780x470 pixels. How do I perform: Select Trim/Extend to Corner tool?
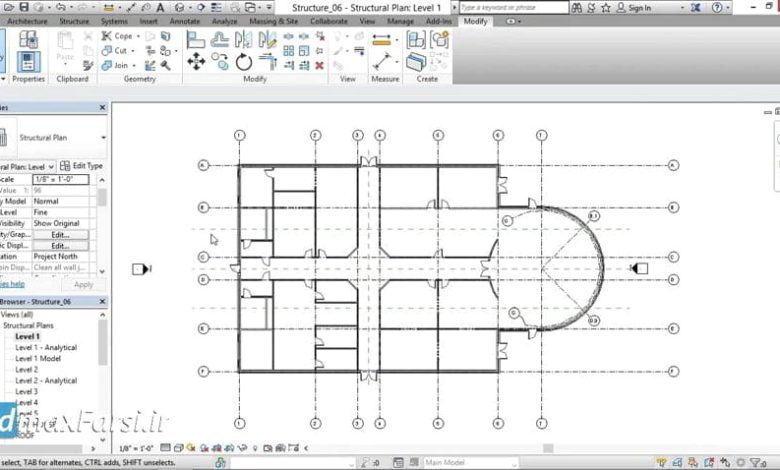coord(268,62)
